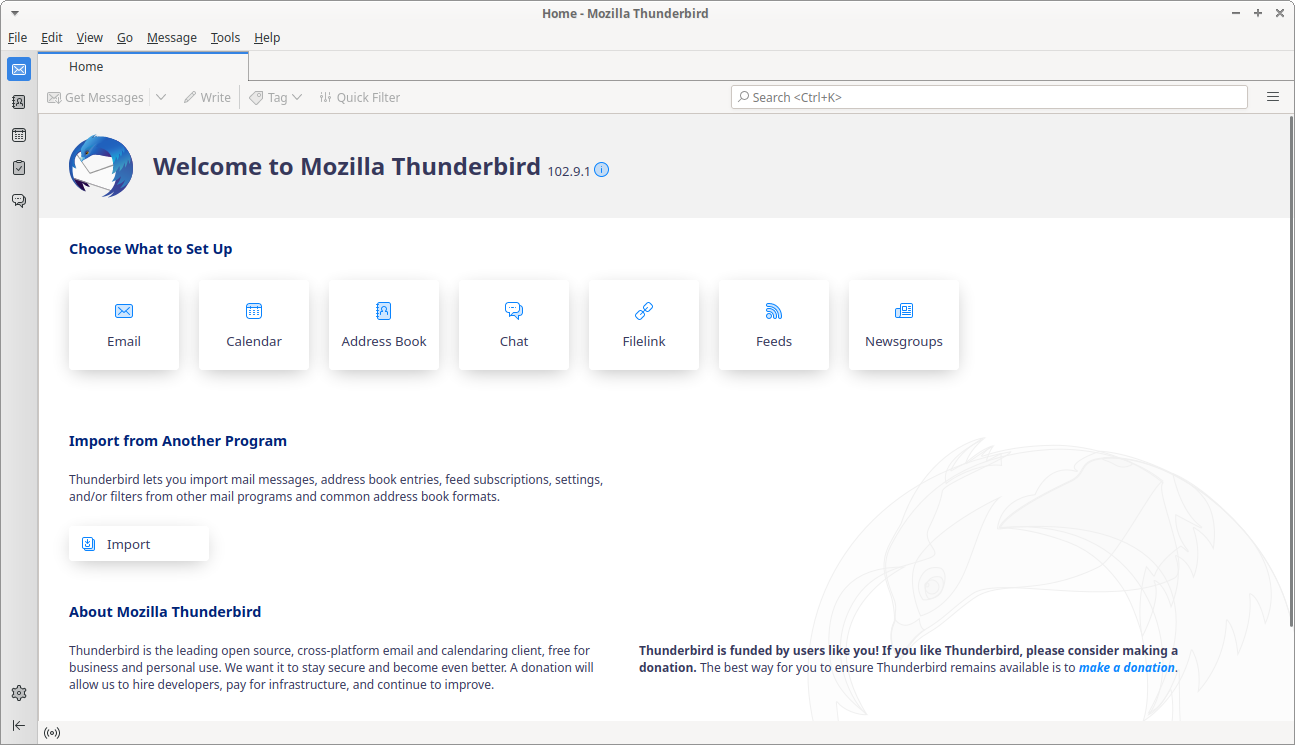Open Address Book from the sidebar
This screenshot has width=1295, height=745.
point(19,102)
